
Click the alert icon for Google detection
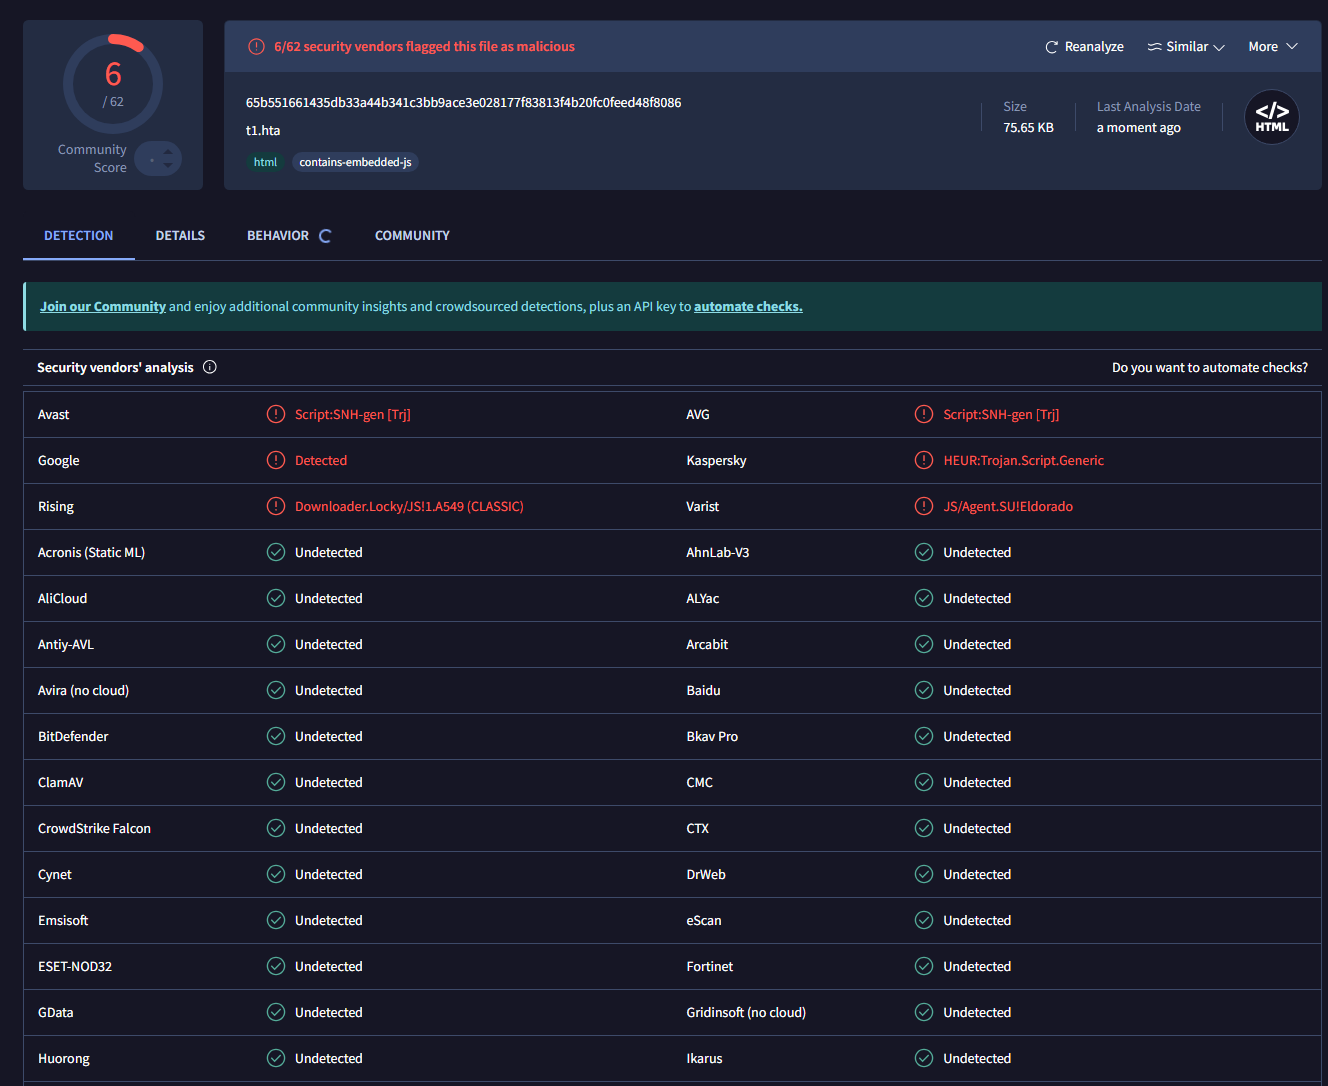tap(276, 460)
